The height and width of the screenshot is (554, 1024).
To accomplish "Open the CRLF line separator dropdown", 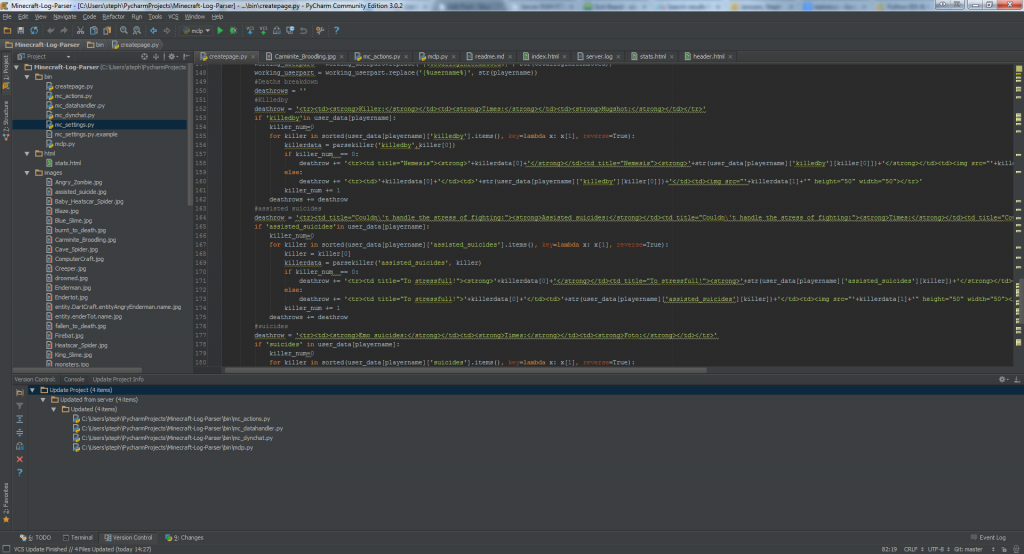I will click(x=912, y=549).
